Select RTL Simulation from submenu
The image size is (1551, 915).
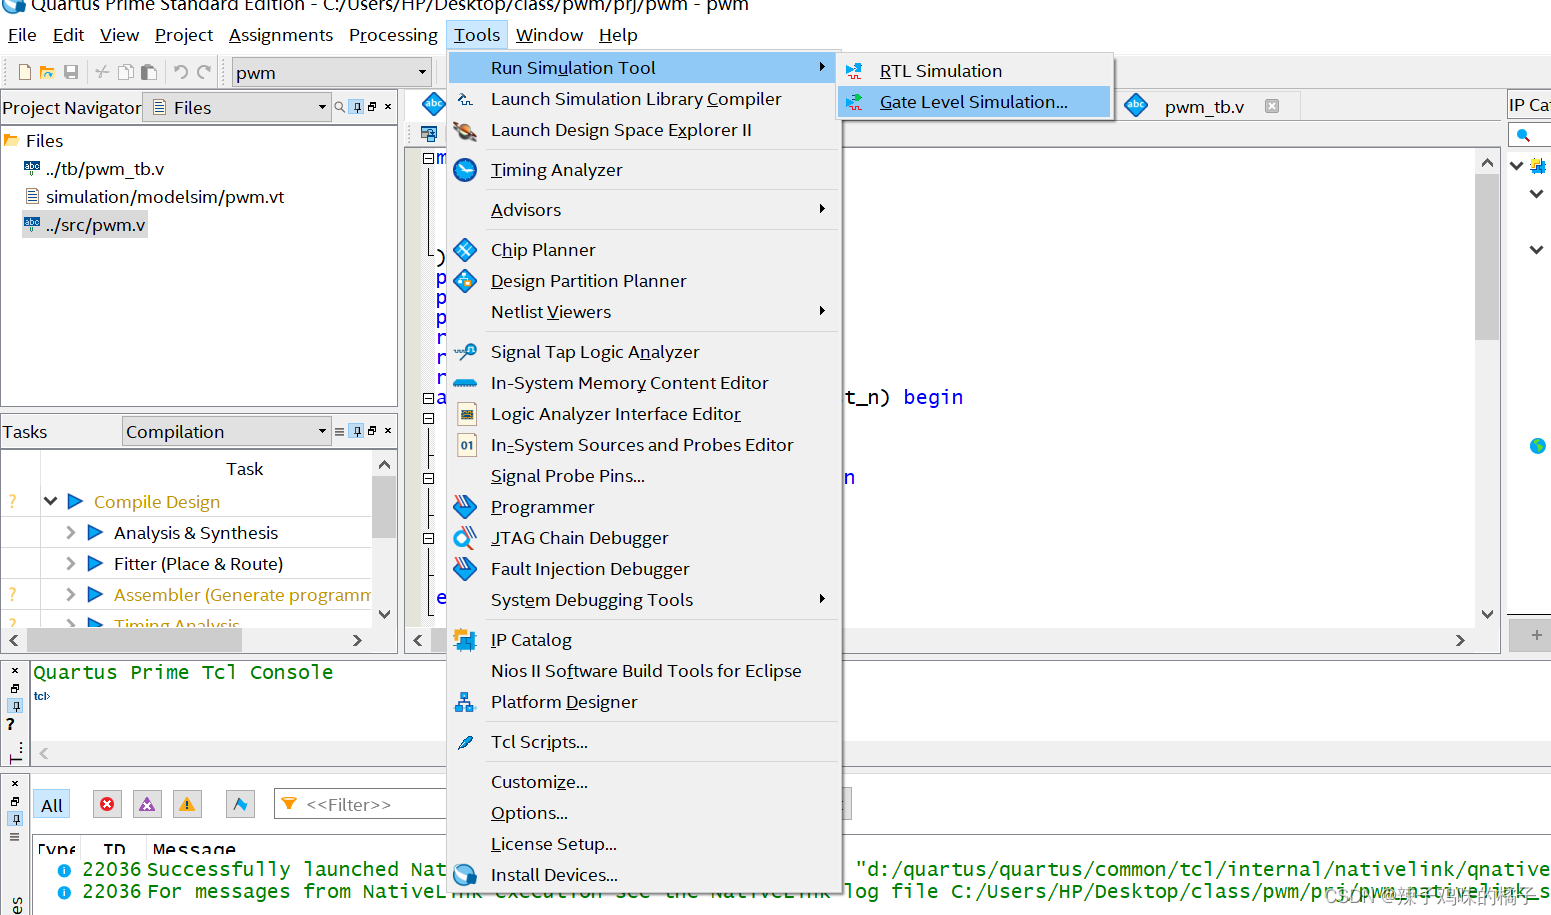click(975, 71)
